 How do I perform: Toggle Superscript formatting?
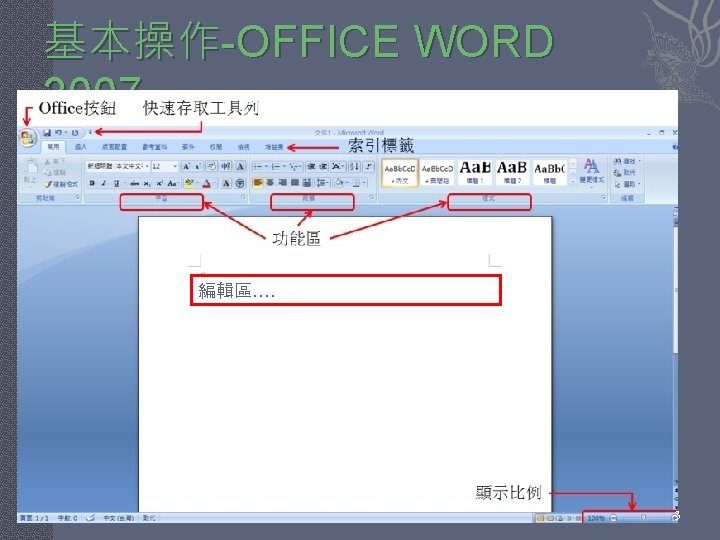tap(159, 183)
